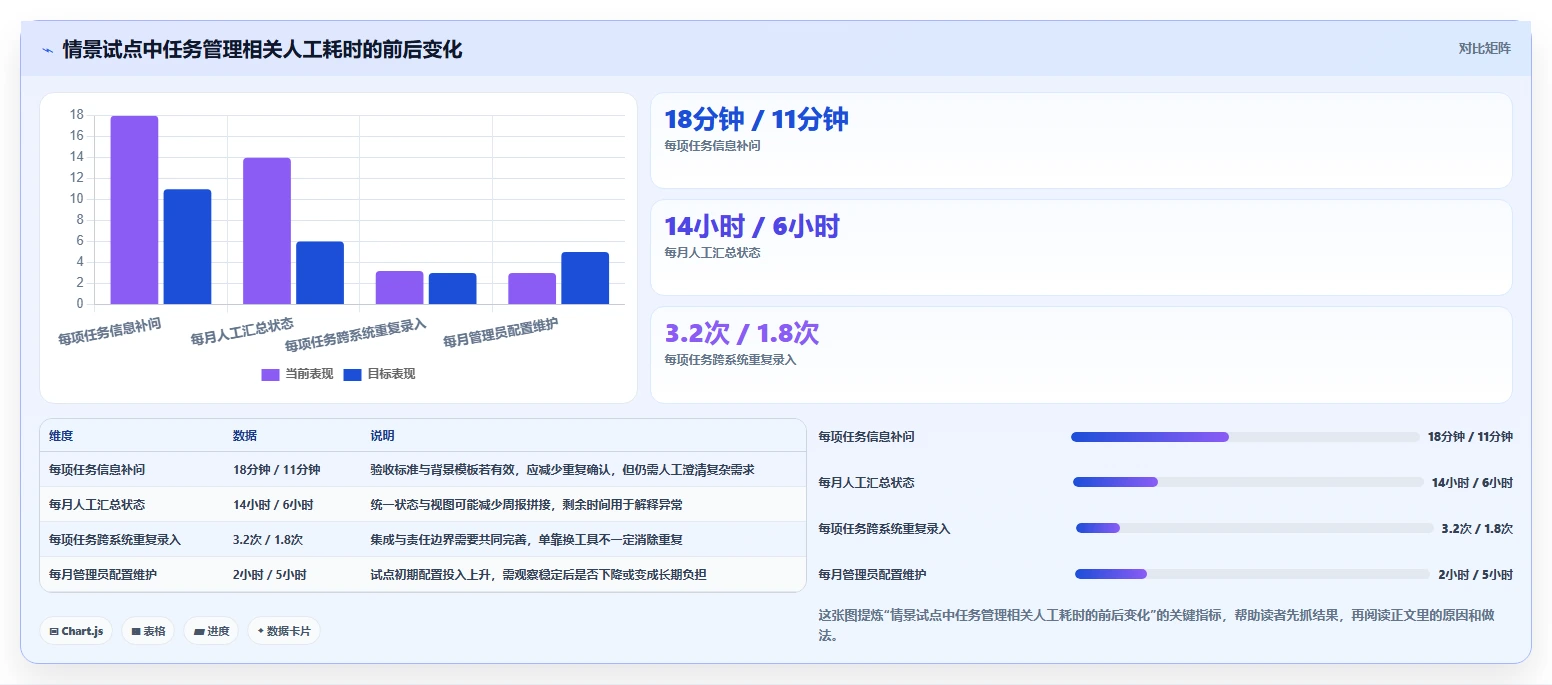Click the purple bar for 每项任务跨系统重复录入
Viewport: 1552px width, 685px height.
(x=399, y=288)
